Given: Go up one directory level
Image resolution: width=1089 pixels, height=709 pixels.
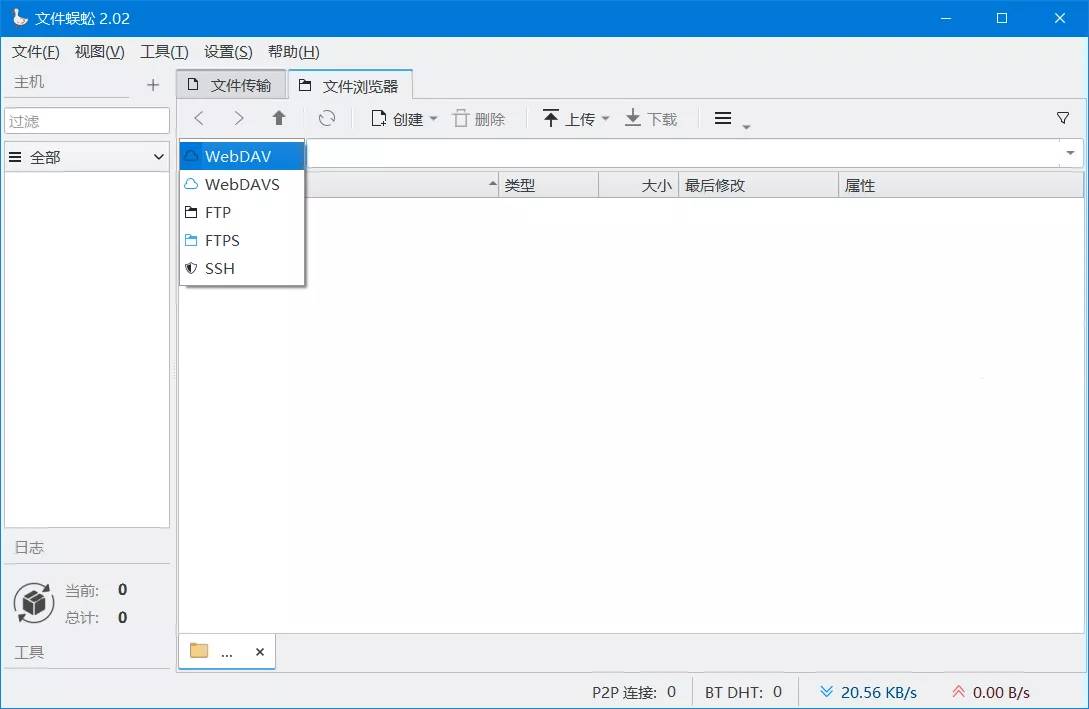Looking at the screenshot, I should click(279, 118).
